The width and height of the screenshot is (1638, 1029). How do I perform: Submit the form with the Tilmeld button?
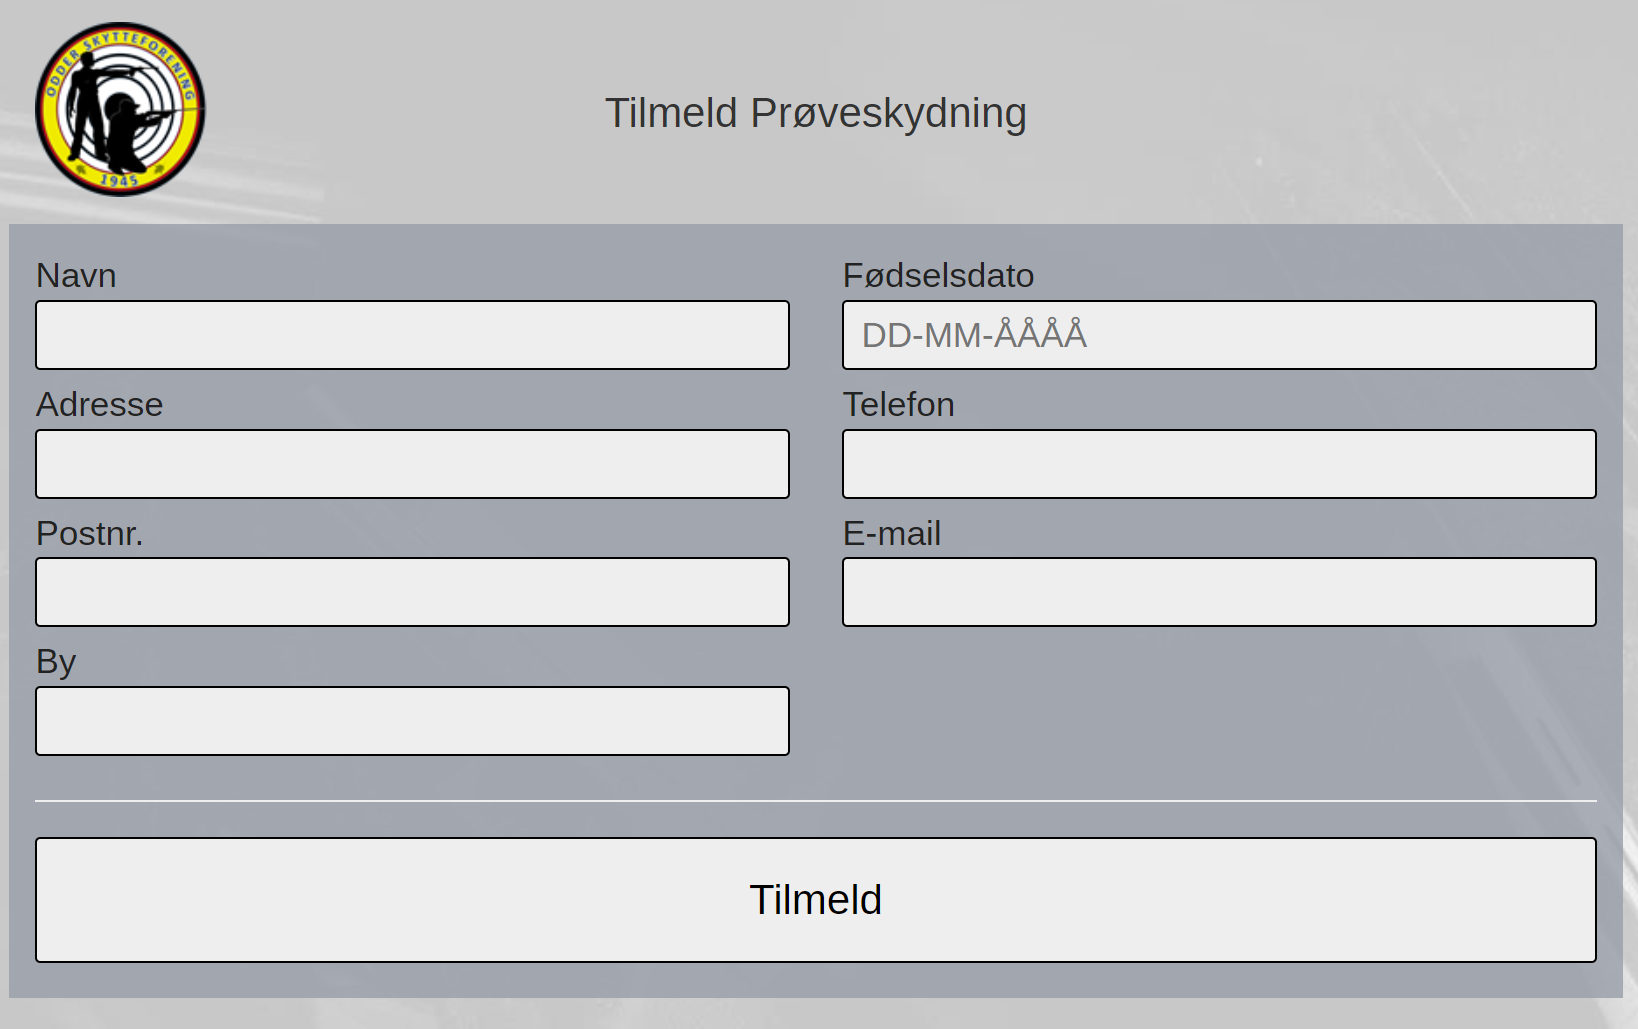click(816, 900)
